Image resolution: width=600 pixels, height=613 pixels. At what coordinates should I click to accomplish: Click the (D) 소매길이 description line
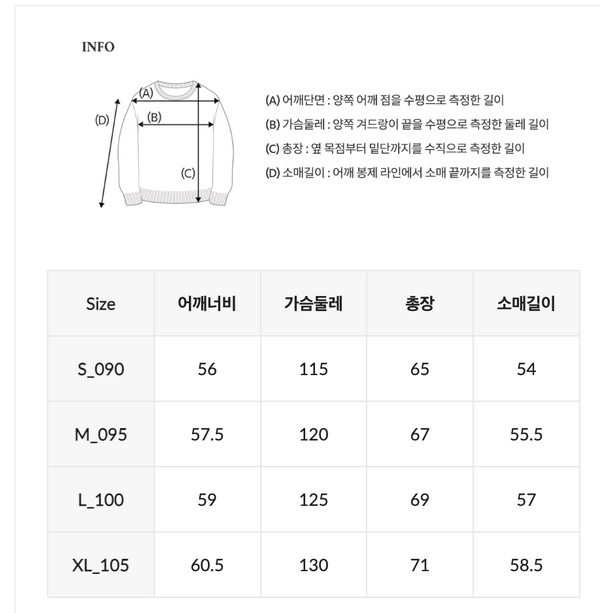[407, 172]
